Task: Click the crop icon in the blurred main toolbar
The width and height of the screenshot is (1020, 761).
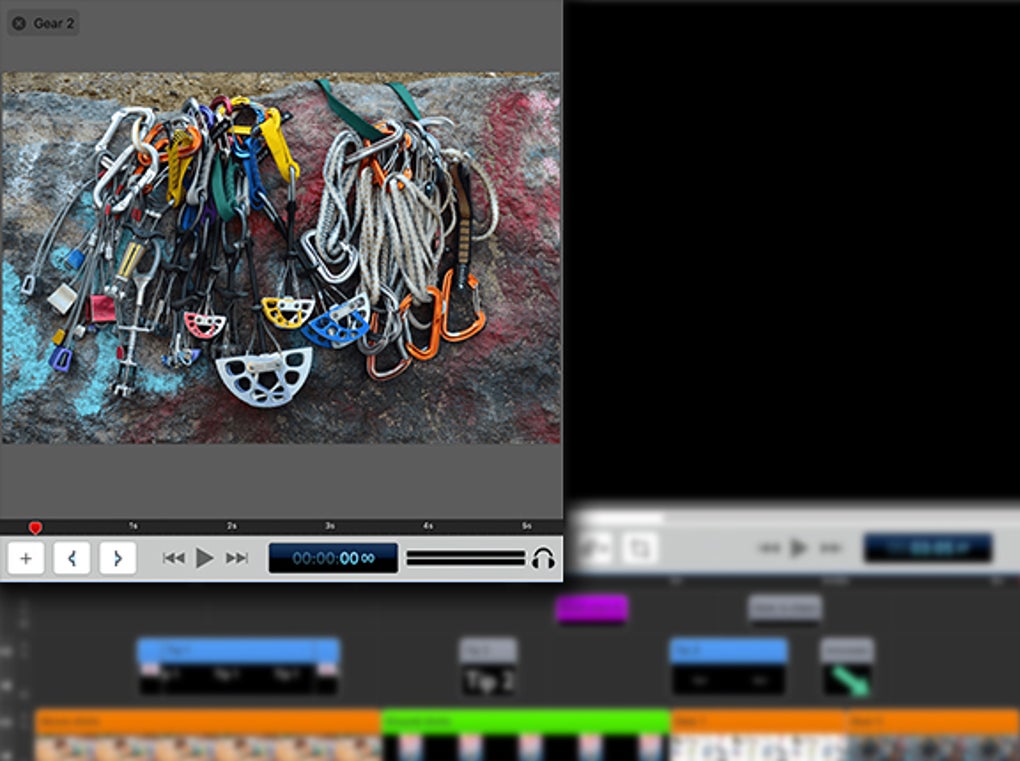Action: 640,548
